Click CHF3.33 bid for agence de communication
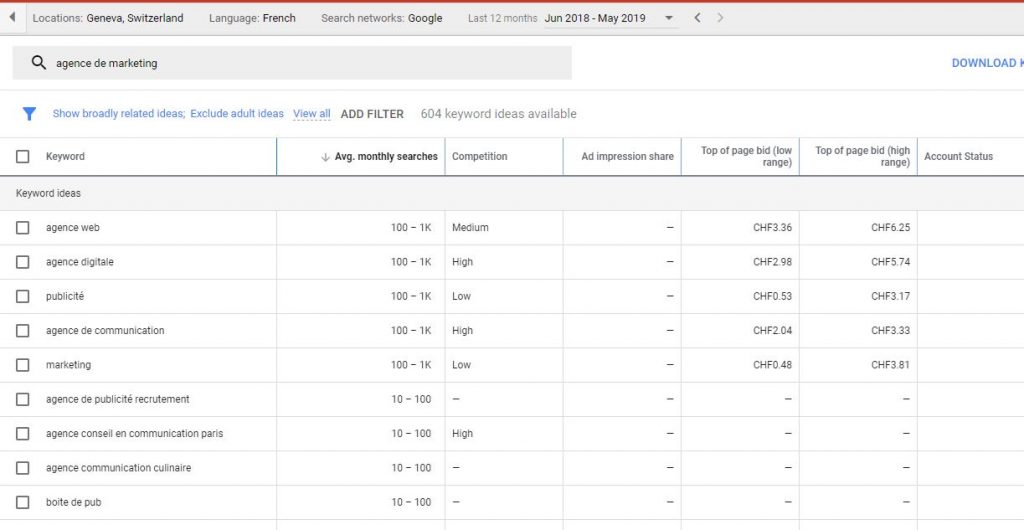Screen dimensions: 1024x530 point(890,330)
